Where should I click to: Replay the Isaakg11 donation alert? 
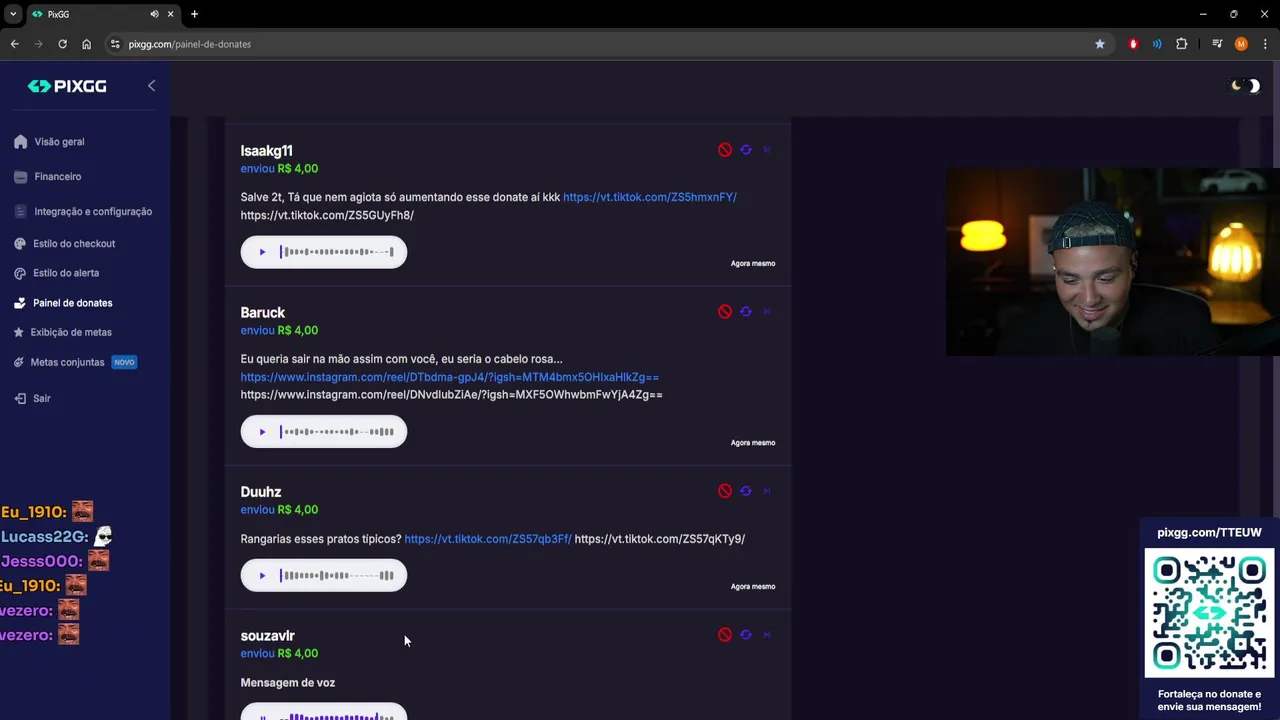tap(746, 150)
